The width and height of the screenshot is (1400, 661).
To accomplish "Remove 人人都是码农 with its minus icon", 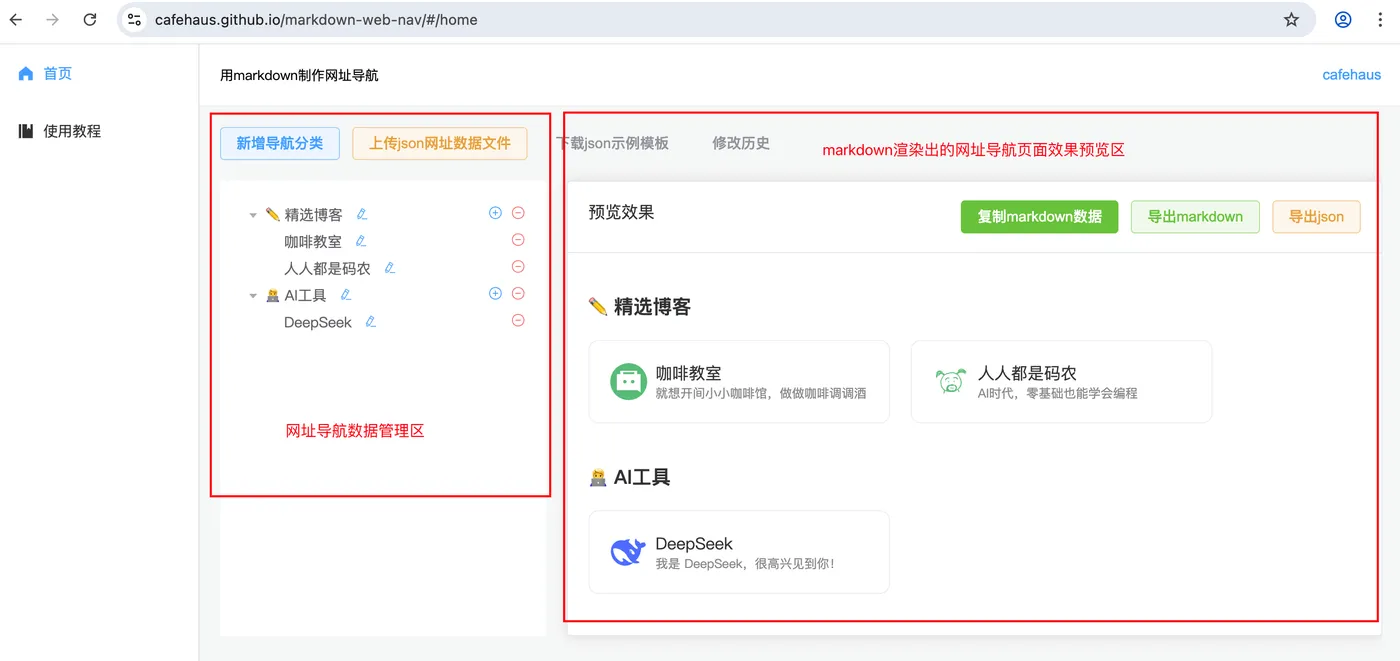I will (x=518, y=267).
